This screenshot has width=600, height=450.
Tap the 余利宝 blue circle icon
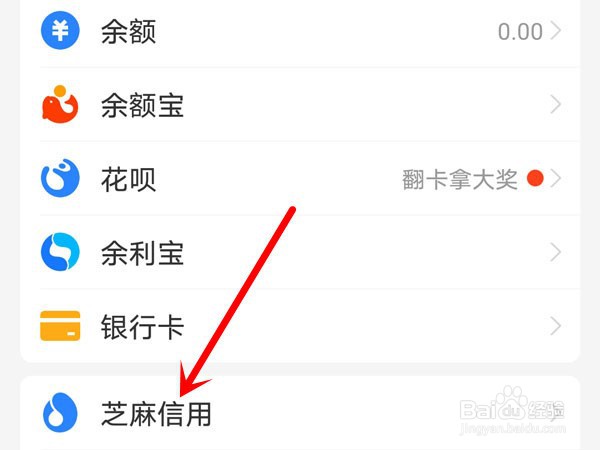[x=60, y=252]
